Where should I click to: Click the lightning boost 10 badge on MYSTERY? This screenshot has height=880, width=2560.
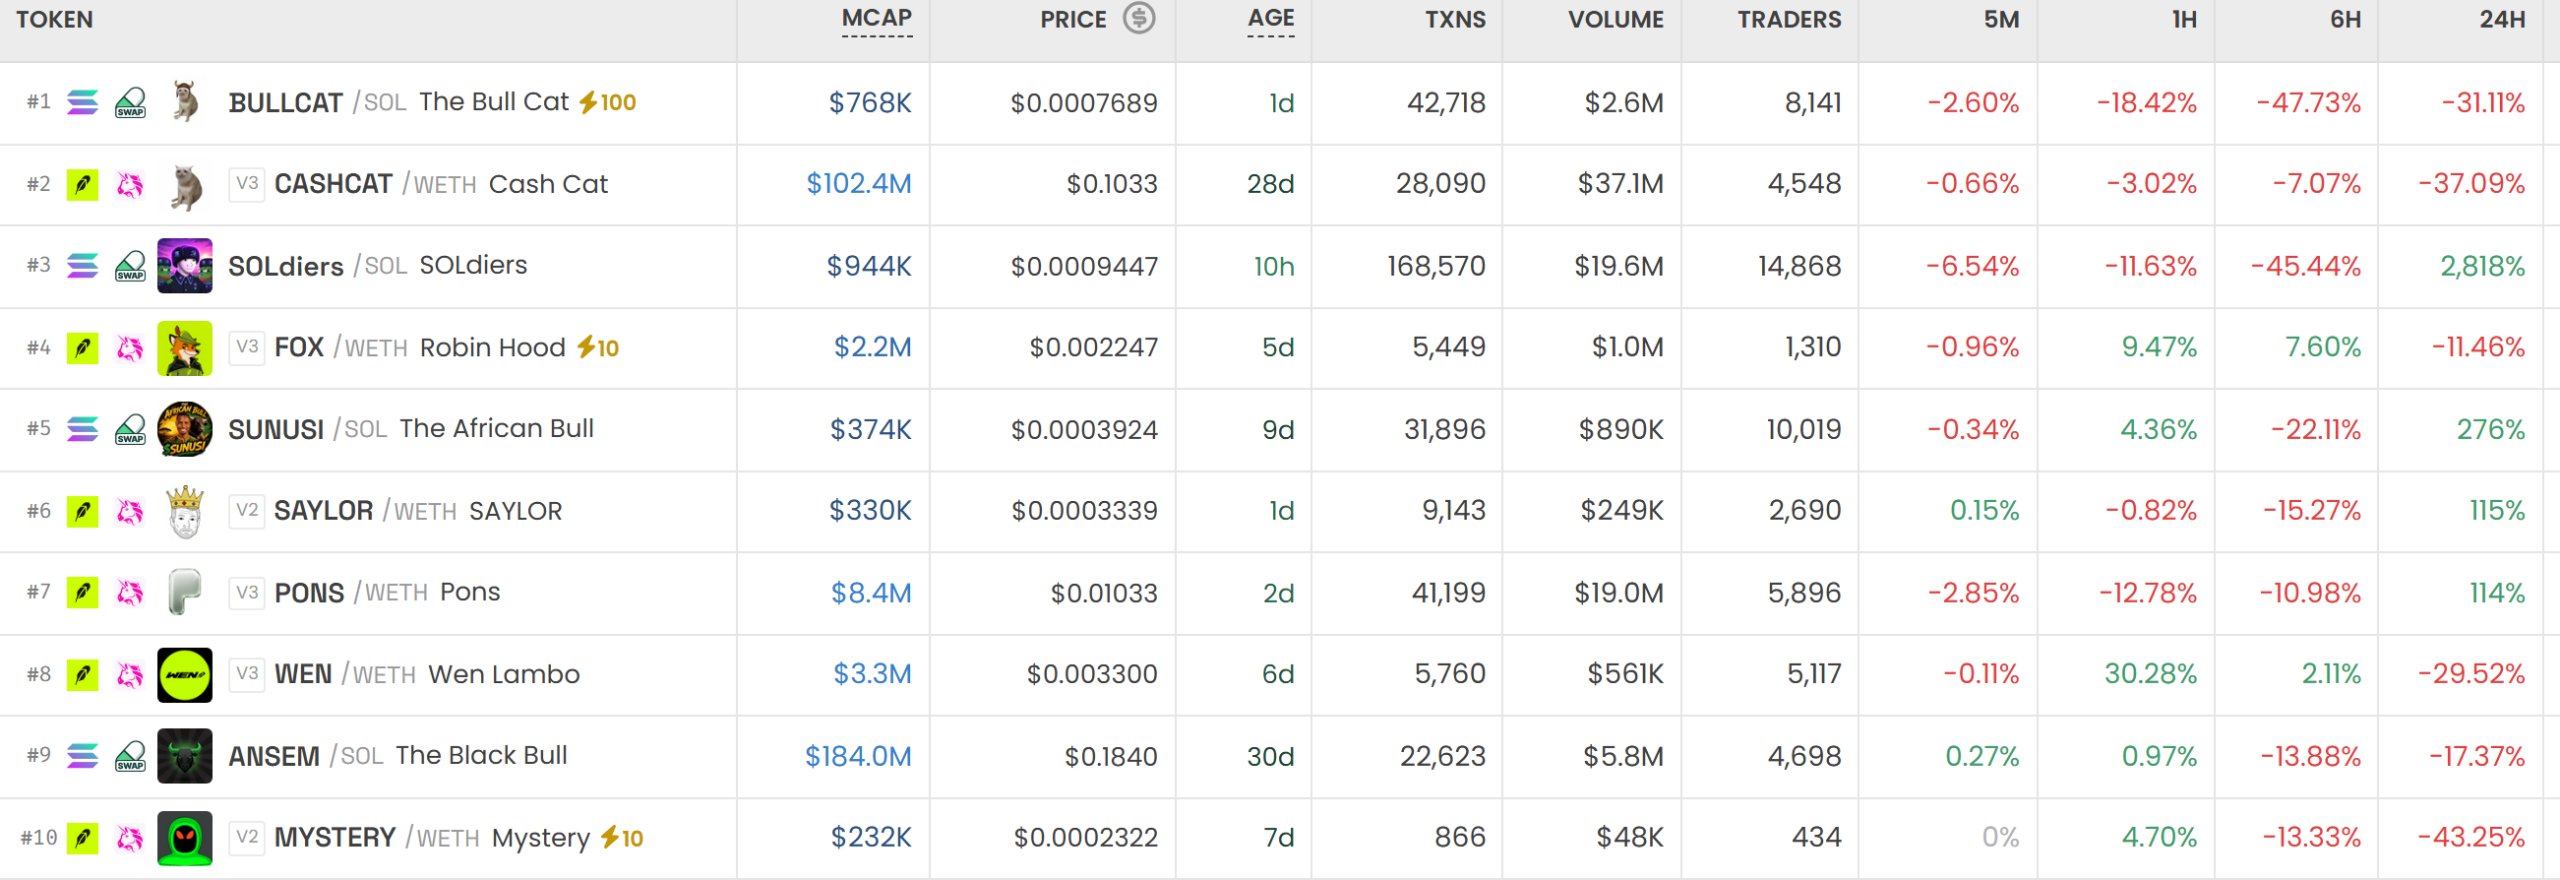click(621, 838)
